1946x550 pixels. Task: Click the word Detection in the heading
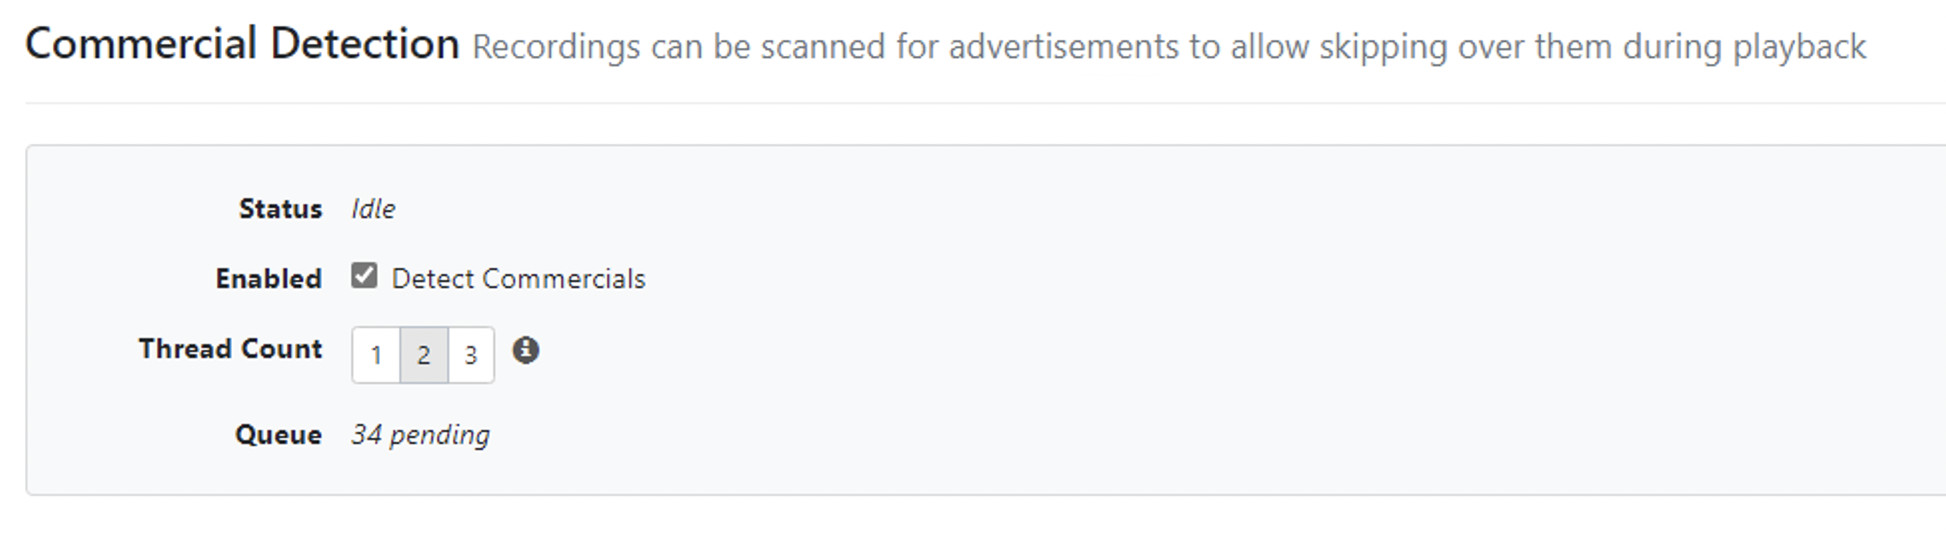[364, 44]
